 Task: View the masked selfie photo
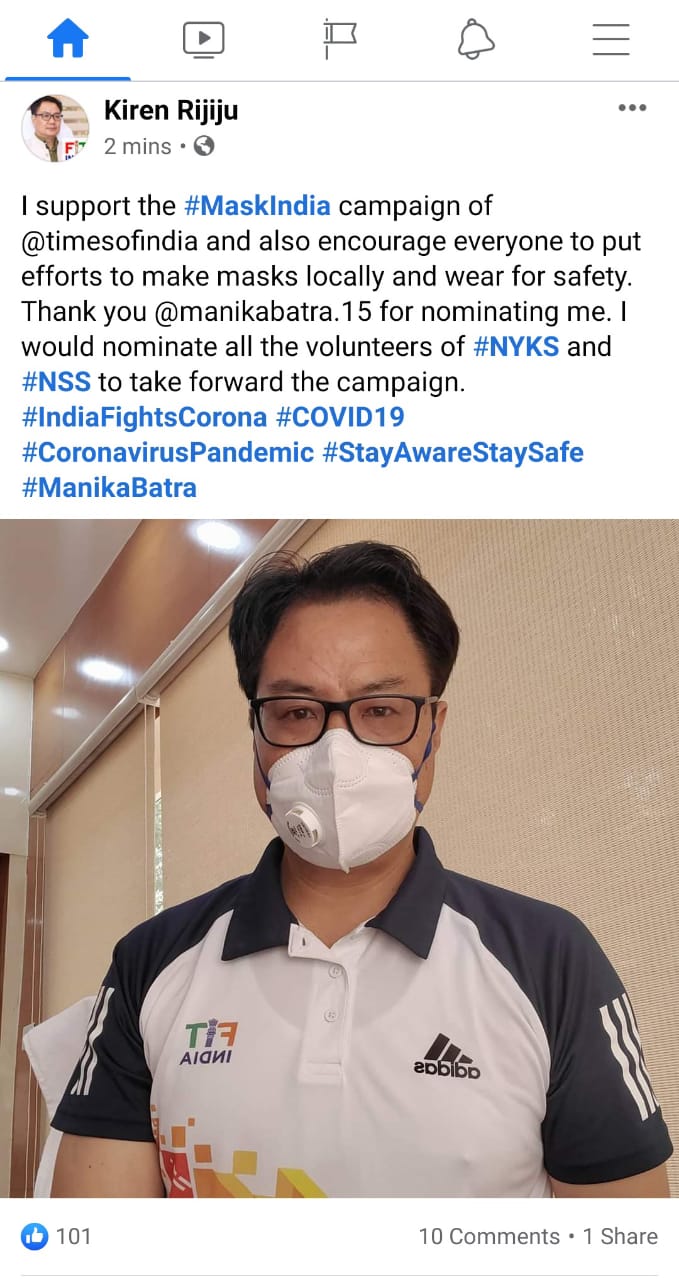(340, 858)
